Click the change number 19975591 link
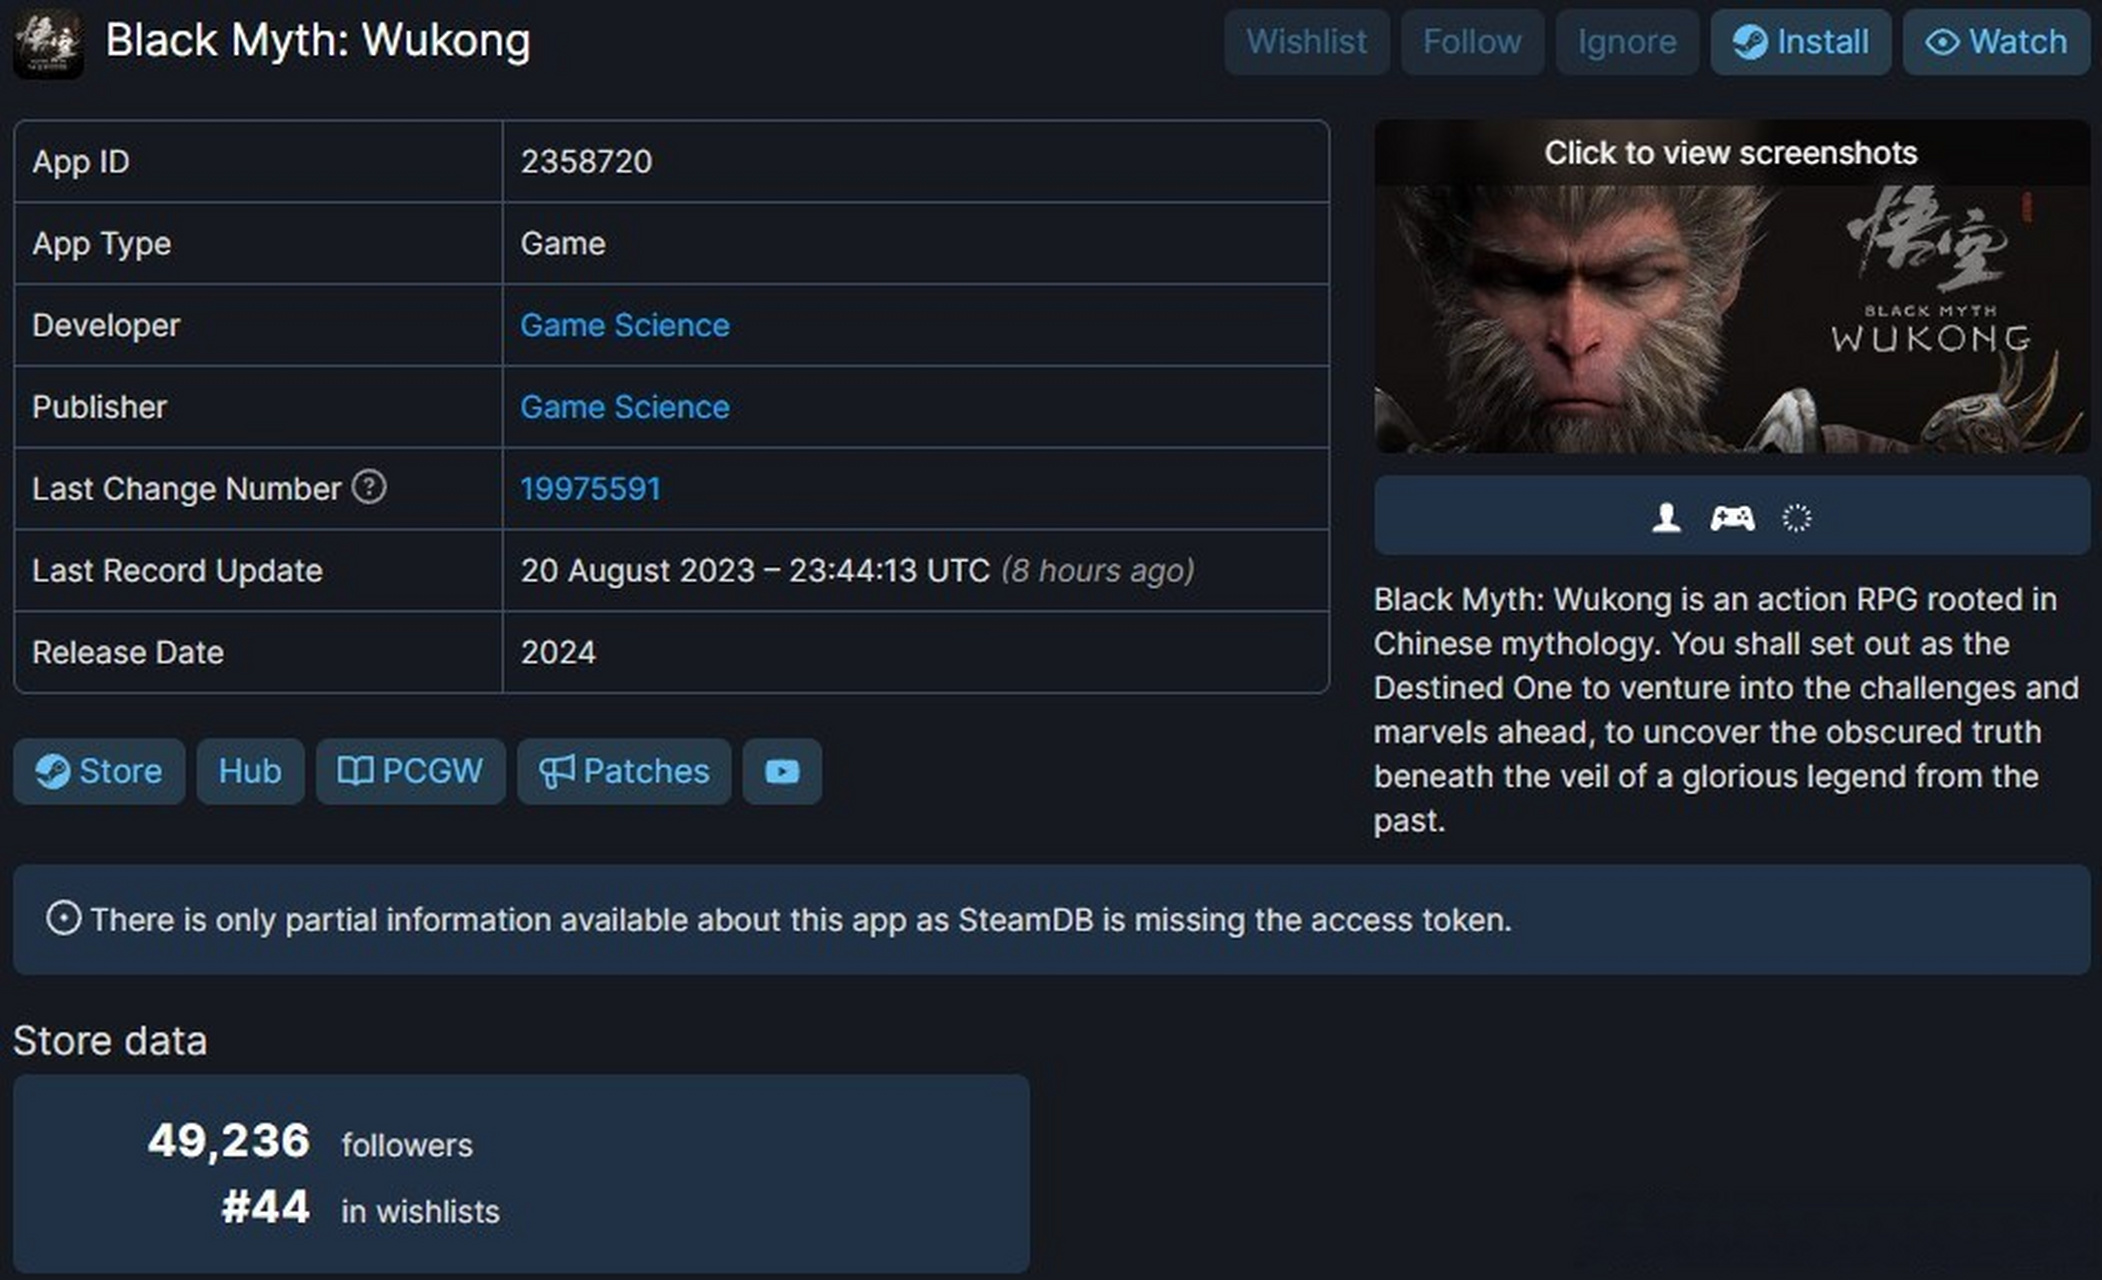Screen dimensions: 2102x1280 click(x=589, y=489)
